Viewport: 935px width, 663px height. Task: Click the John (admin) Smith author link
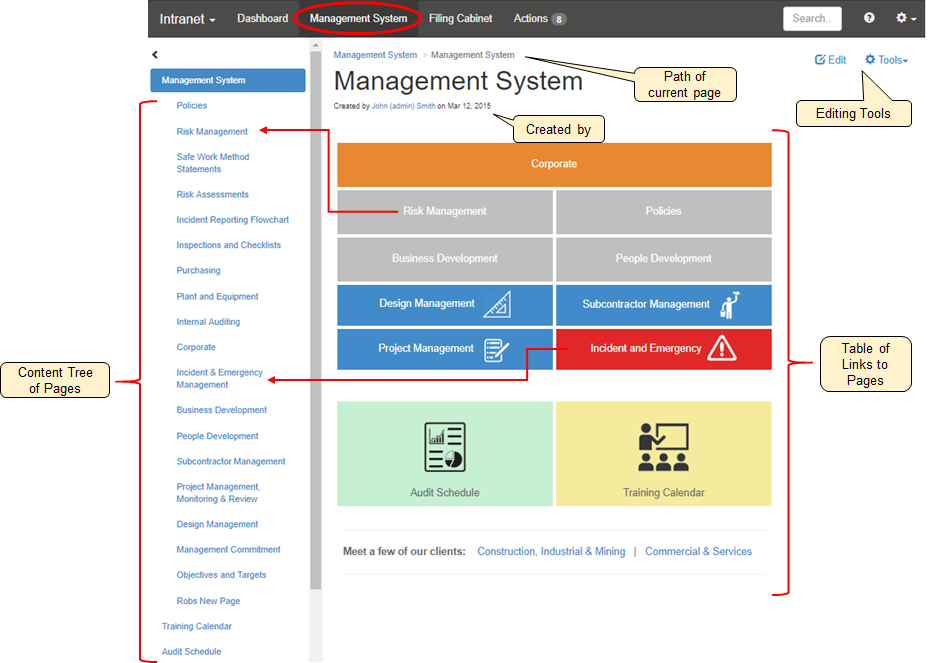point(403,105)
